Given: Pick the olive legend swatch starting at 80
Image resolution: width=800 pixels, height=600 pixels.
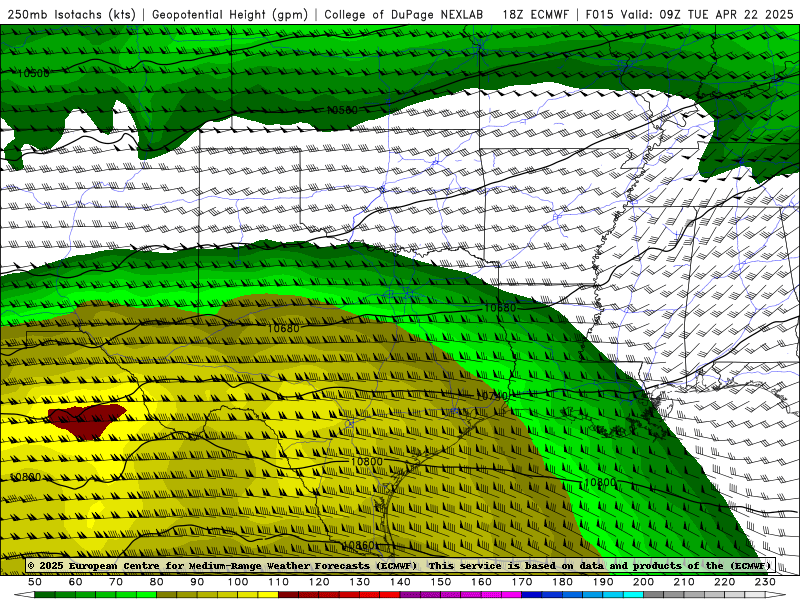Looking at the screenshot, I should [167, 595].
